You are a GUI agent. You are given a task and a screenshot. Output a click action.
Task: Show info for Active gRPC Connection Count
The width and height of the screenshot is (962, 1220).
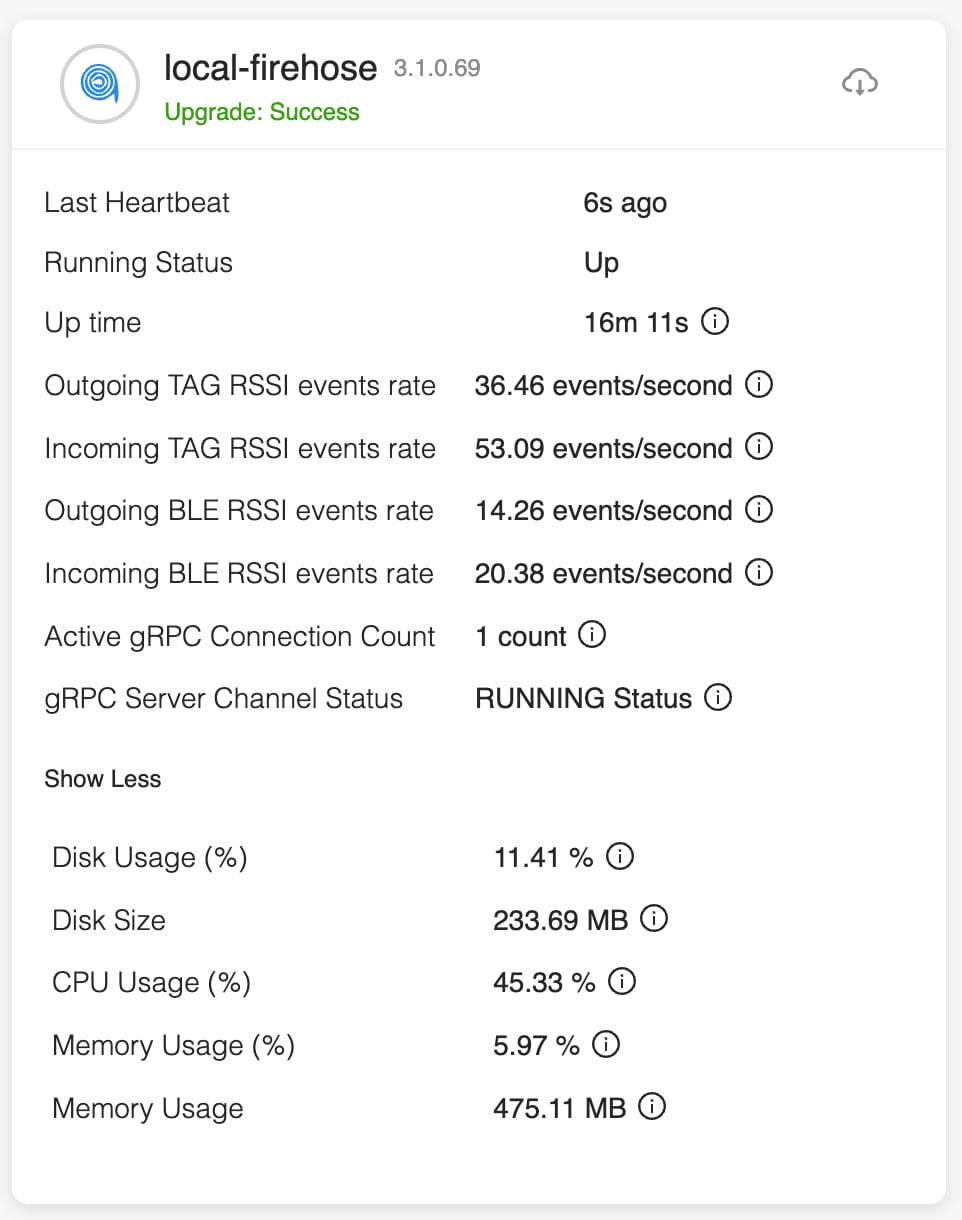tap(593, 635)
